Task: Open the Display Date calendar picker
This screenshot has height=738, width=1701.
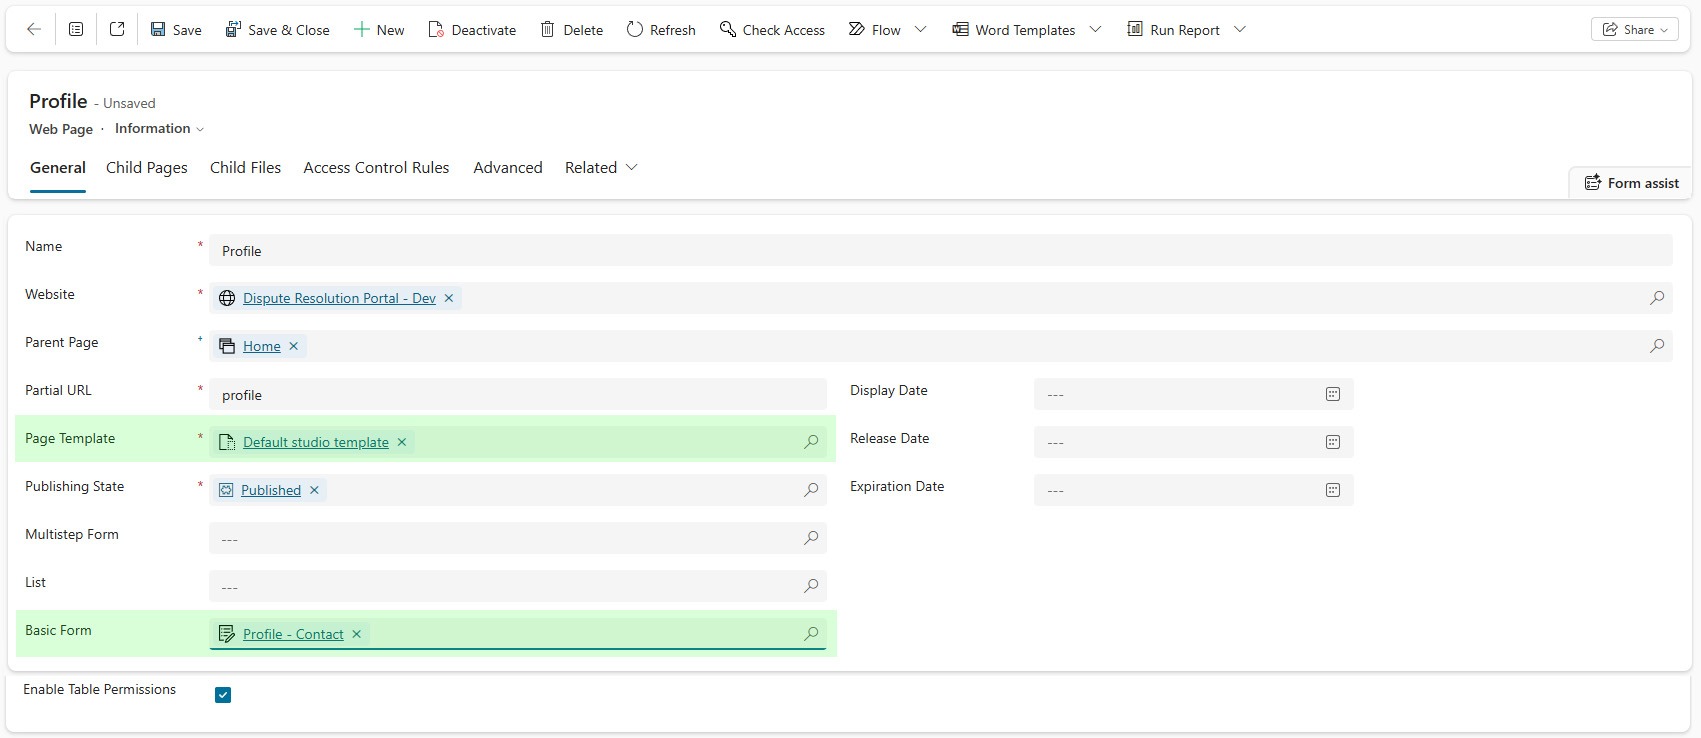Action: (1332, 394)
